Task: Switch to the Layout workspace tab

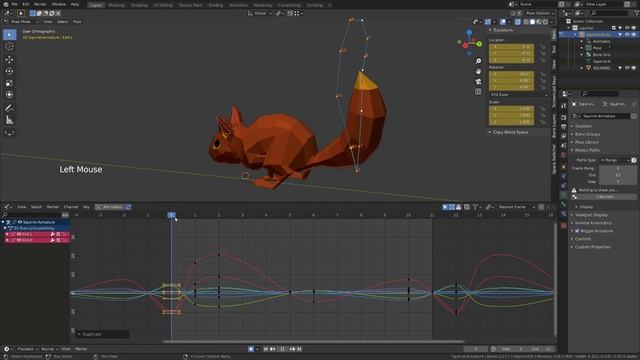Action: (x=96, y=5)
